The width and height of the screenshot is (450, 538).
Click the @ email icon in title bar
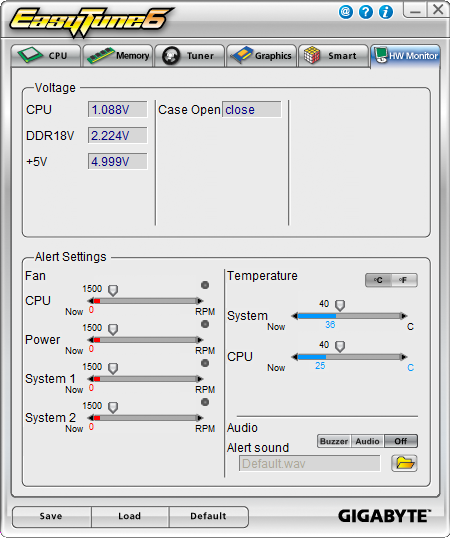346,12
